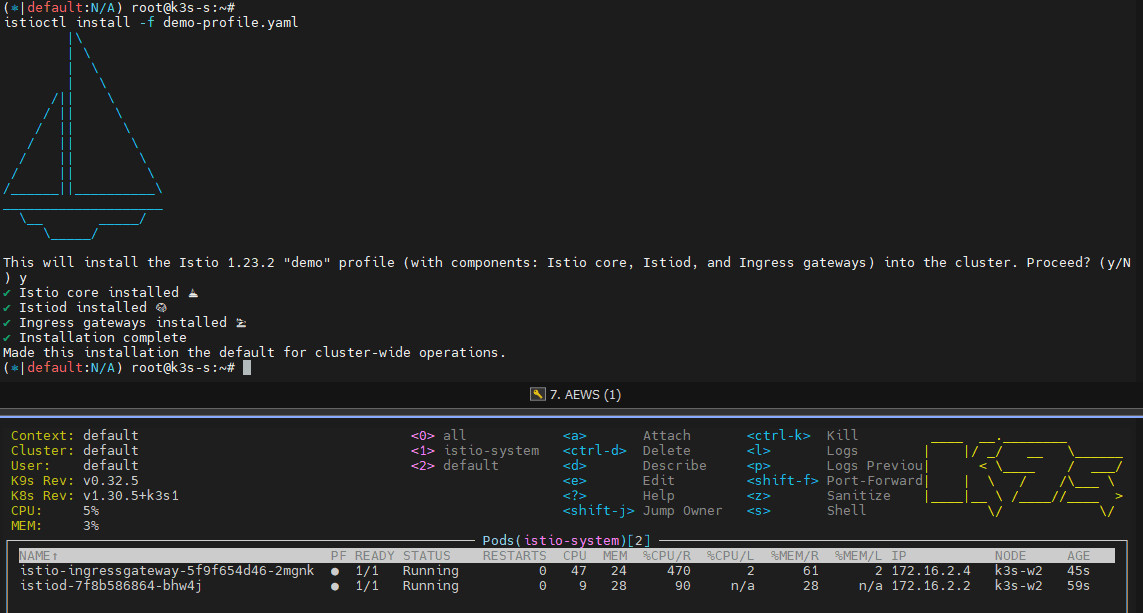Select the 7. AEWS (1) terminal tab
The height and width of the screenshot is (613, 1143).
[575, 395]
